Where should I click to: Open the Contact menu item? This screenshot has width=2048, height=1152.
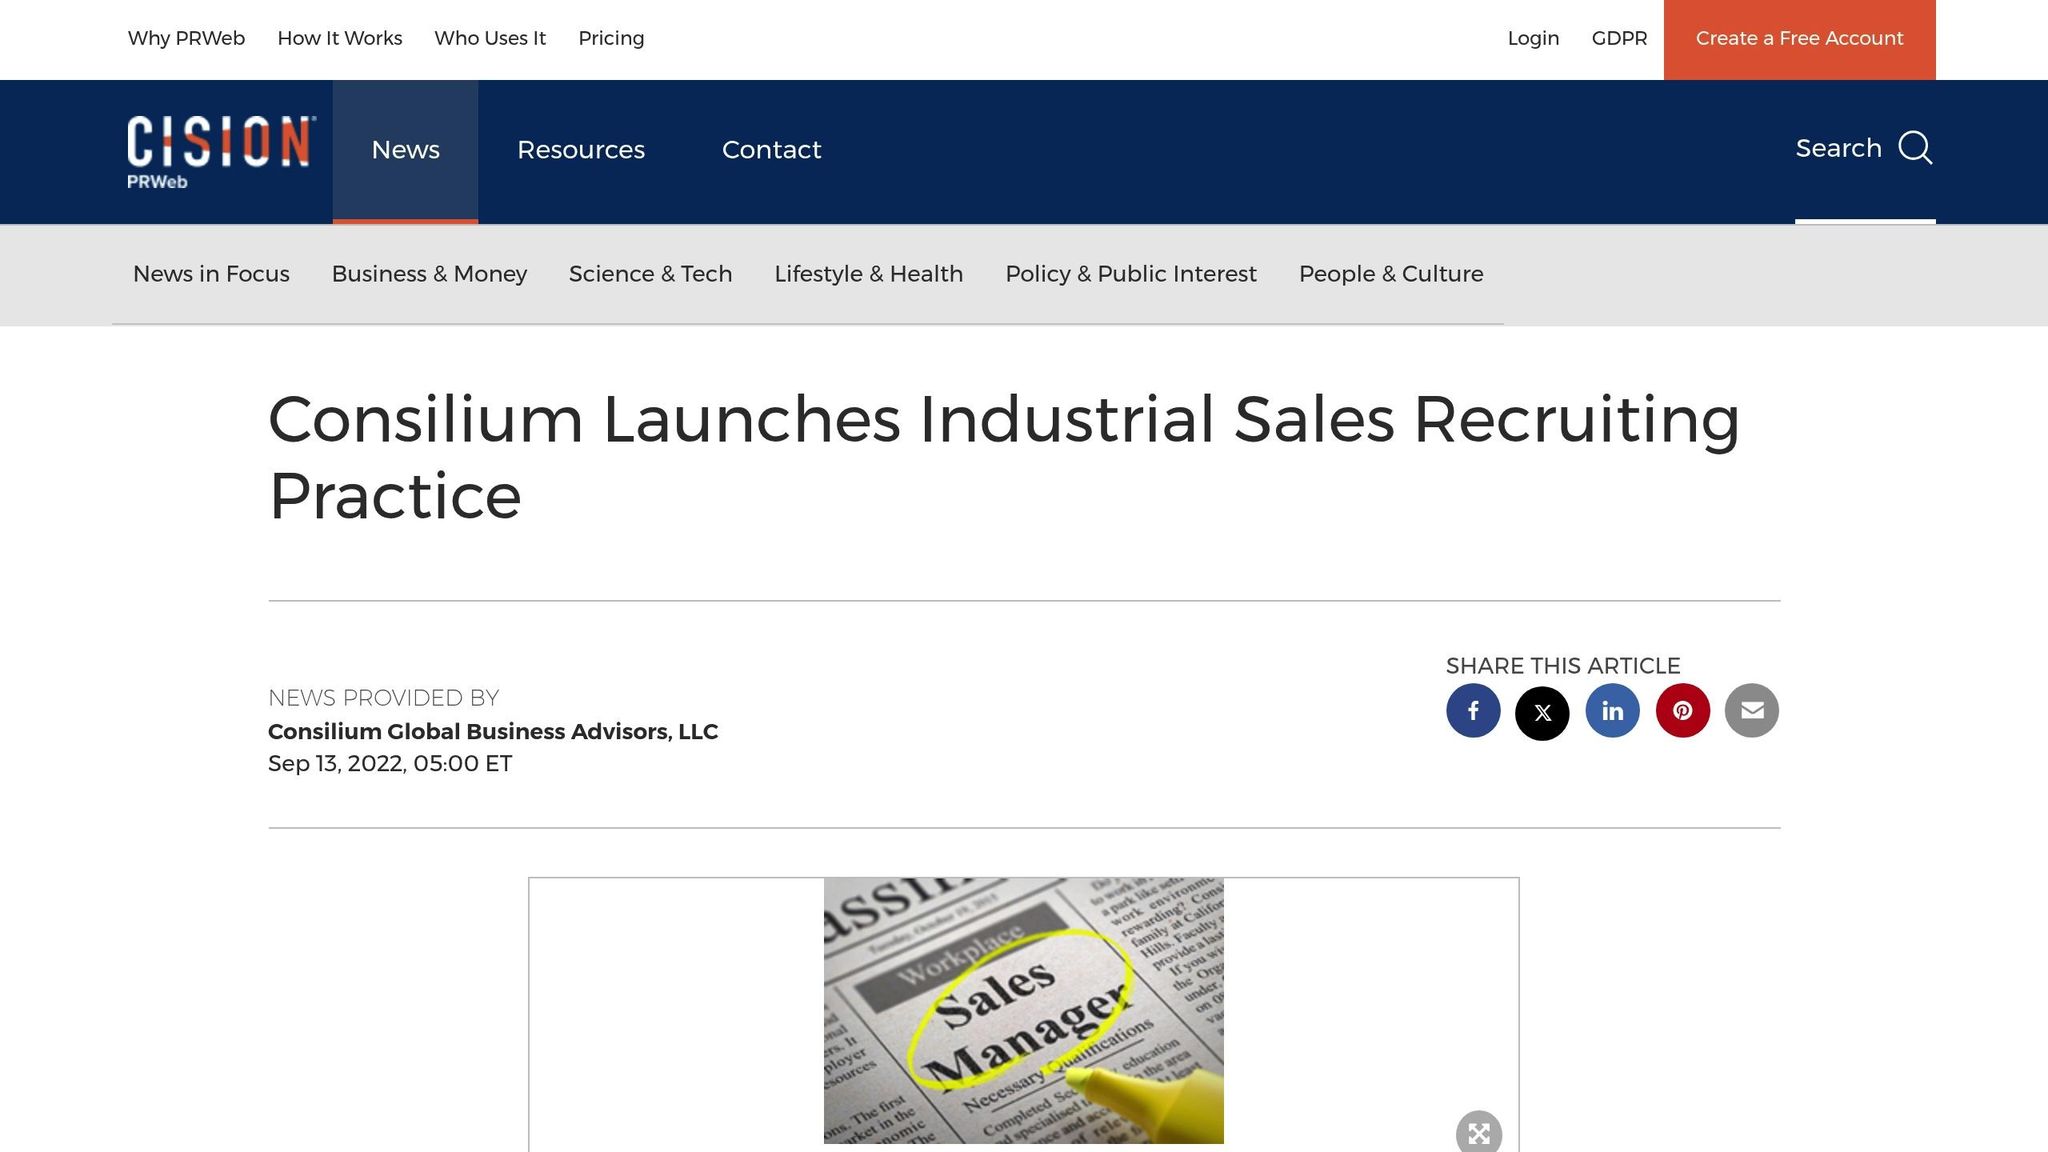771,150
